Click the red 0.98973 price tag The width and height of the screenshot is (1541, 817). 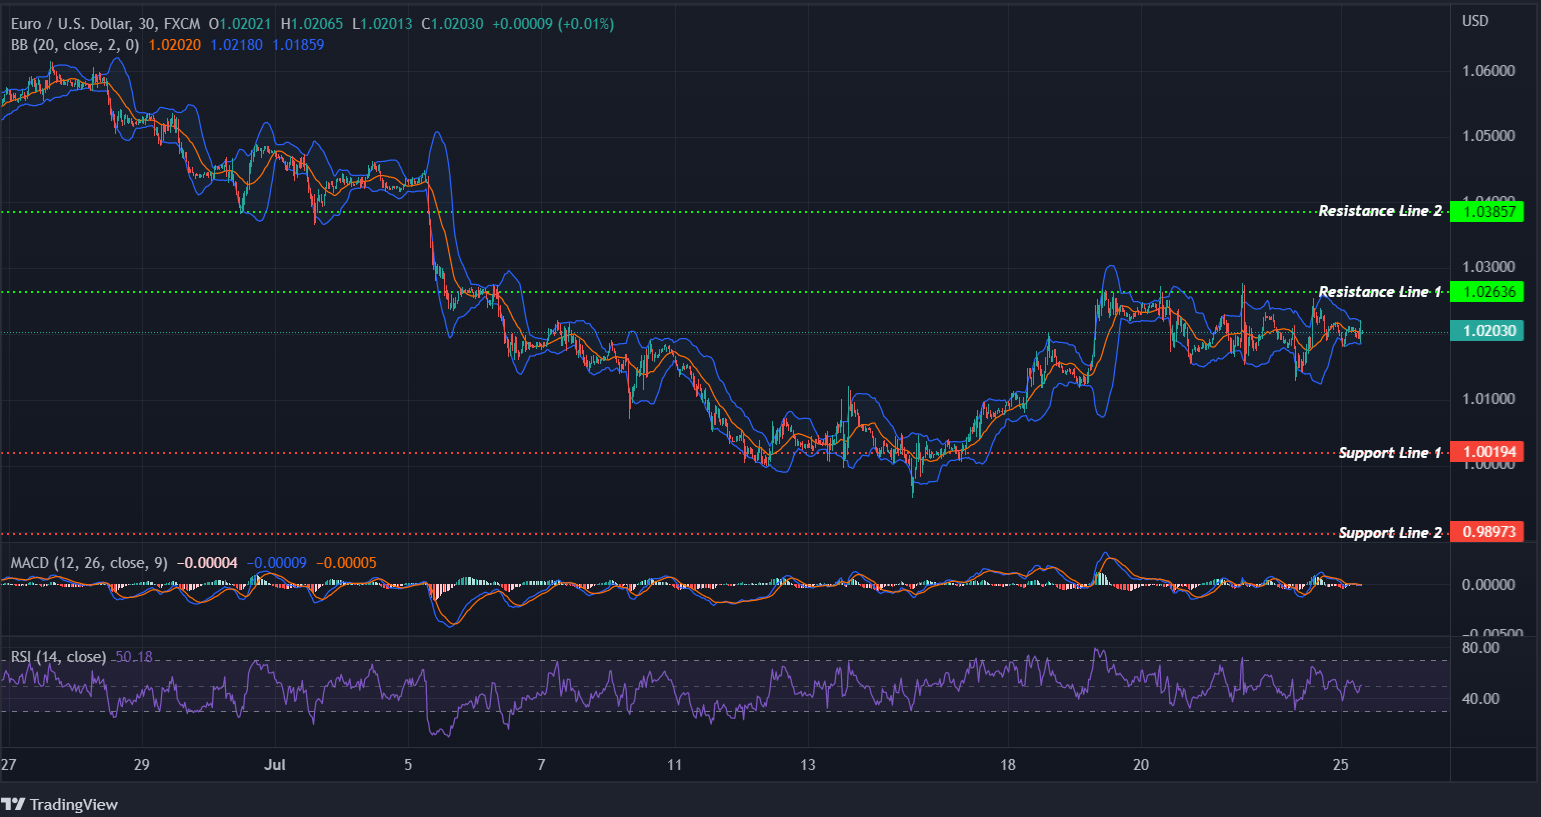tap(1487, 532)
